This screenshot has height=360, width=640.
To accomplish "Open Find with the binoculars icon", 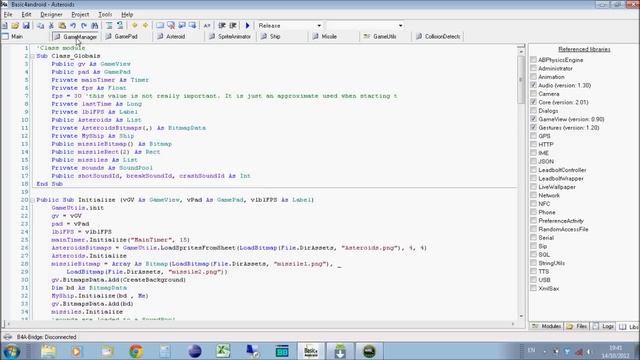I will click(94, 25).
